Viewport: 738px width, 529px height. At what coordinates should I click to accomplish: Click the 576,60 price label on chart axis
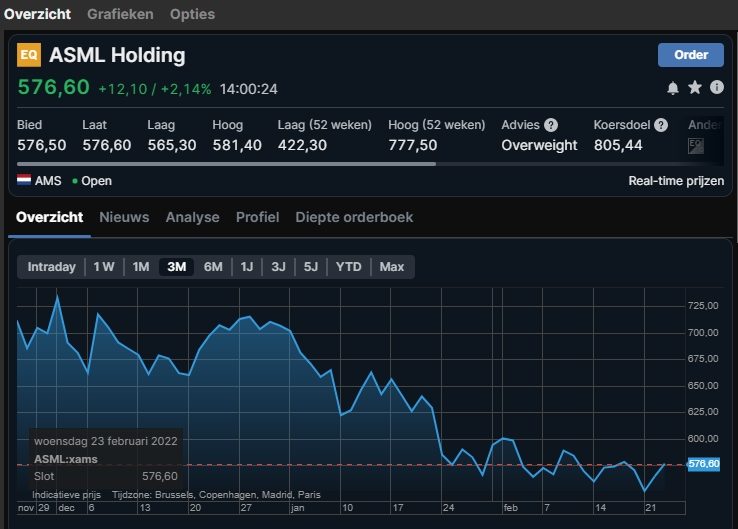(704, 464)
